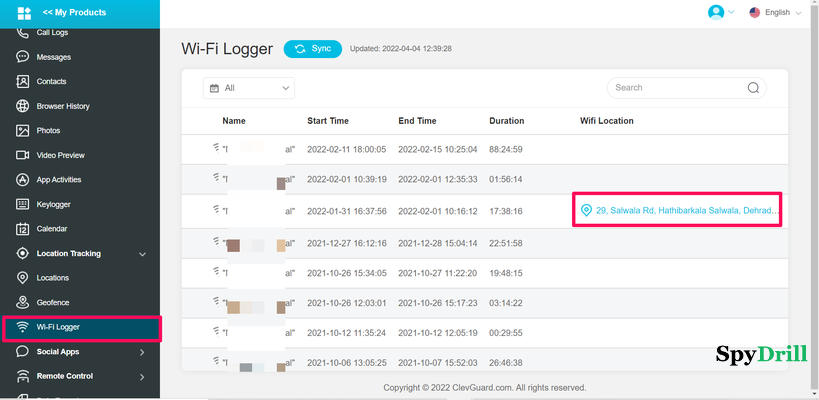Open the Calendar sidebar item
Screen dimensions: 819x400
(51, 229)
